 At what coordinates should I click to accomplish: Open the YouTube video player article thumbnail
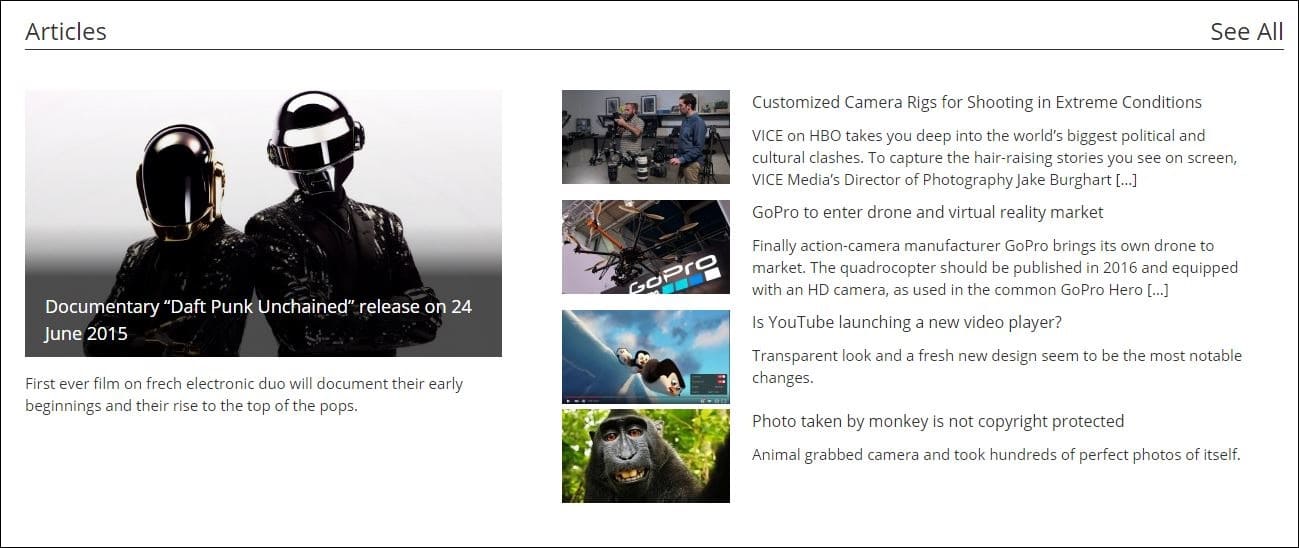pyautogui.click(x=646, y=357)
